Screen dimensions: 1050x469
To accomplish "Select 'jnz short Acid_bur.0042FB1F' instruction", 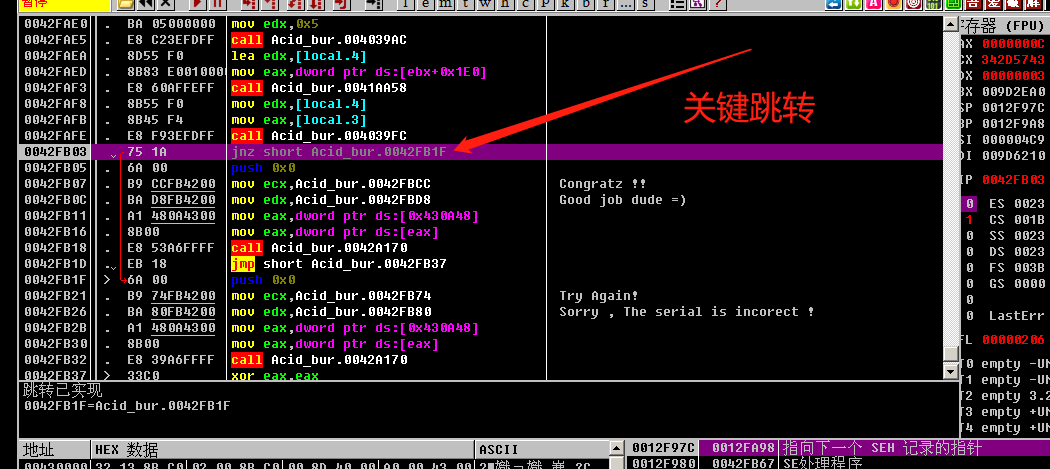I will click(x=339, y=152).
